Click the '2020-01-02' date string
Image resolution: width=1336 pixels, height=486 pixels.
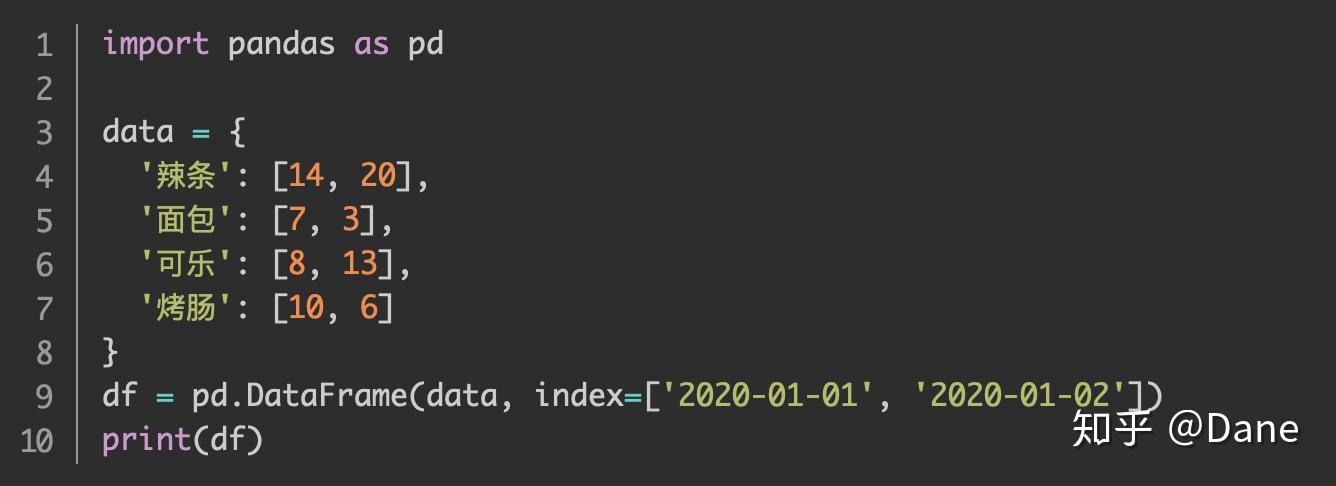pos(1021,396)
